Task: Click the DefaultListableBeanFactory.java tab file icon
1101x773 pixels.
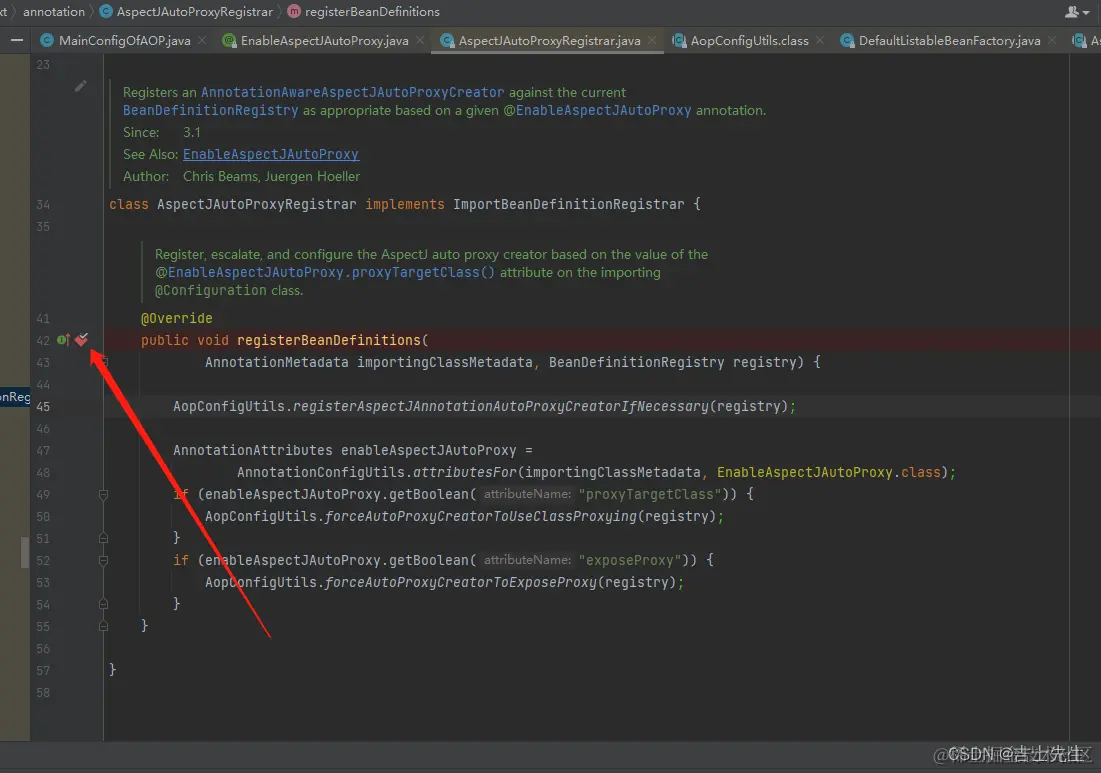Action: pos(848,41)
